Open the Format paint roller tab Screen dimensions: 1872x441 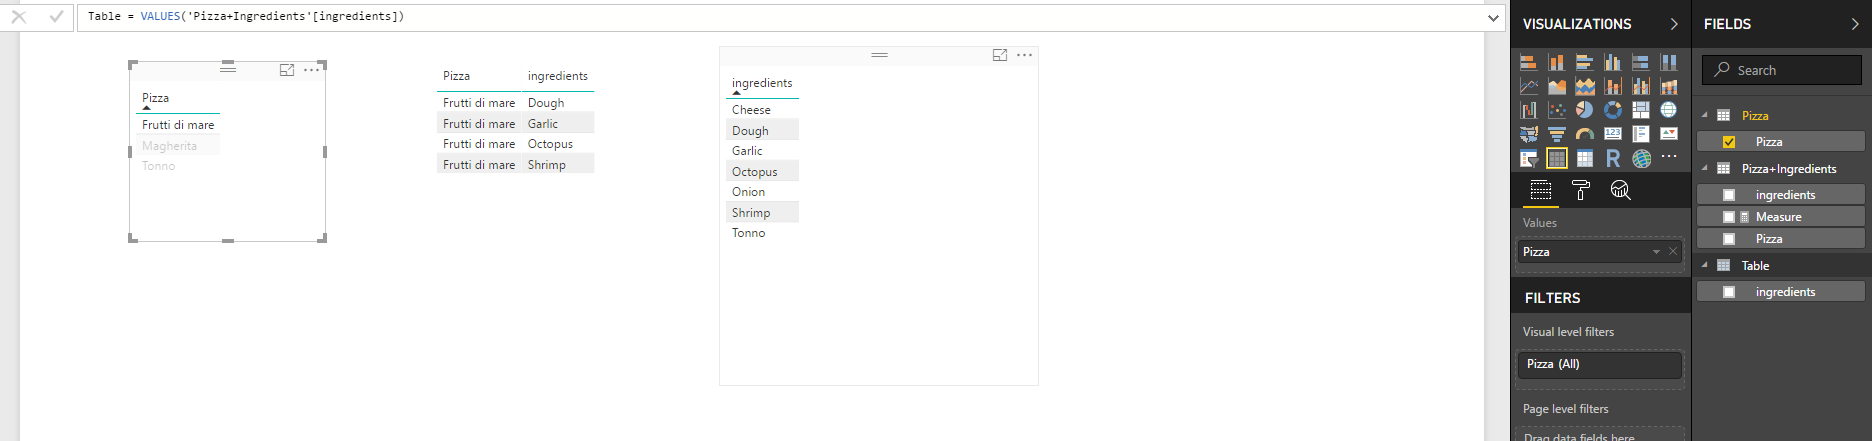1581,190
